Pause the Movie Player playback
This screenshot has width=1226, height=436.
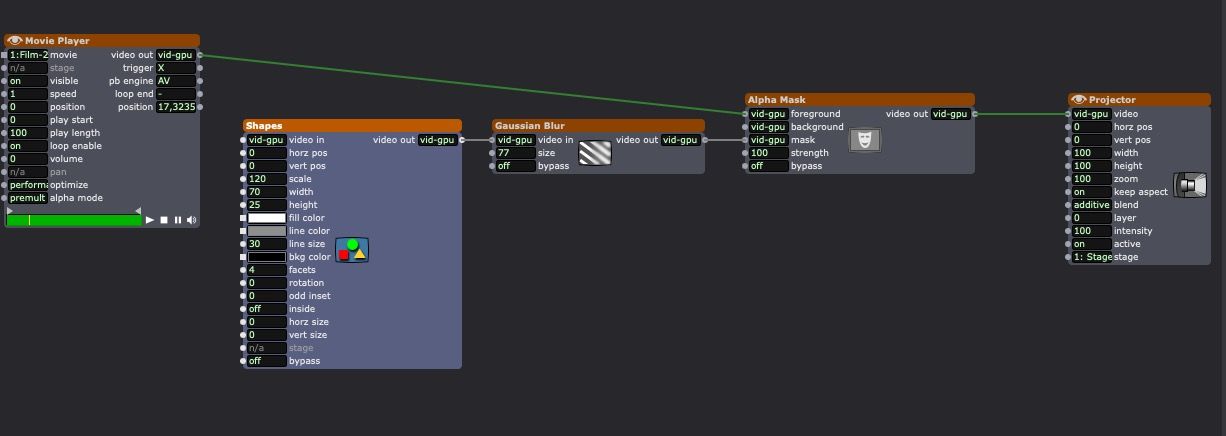178,220
